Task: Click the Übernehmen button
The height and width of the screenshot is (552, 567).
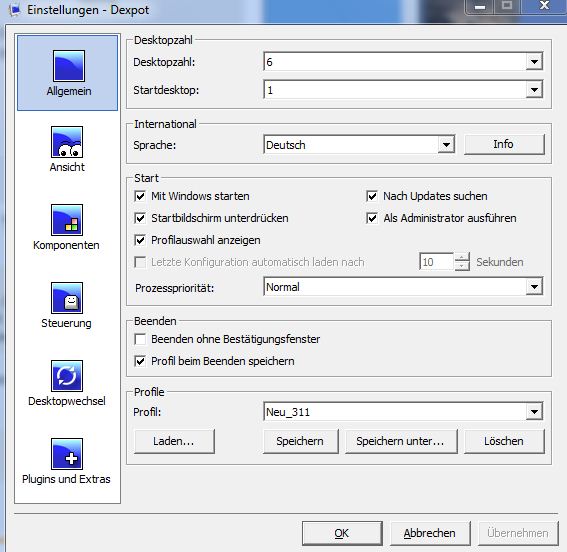Action: point(518,533)
